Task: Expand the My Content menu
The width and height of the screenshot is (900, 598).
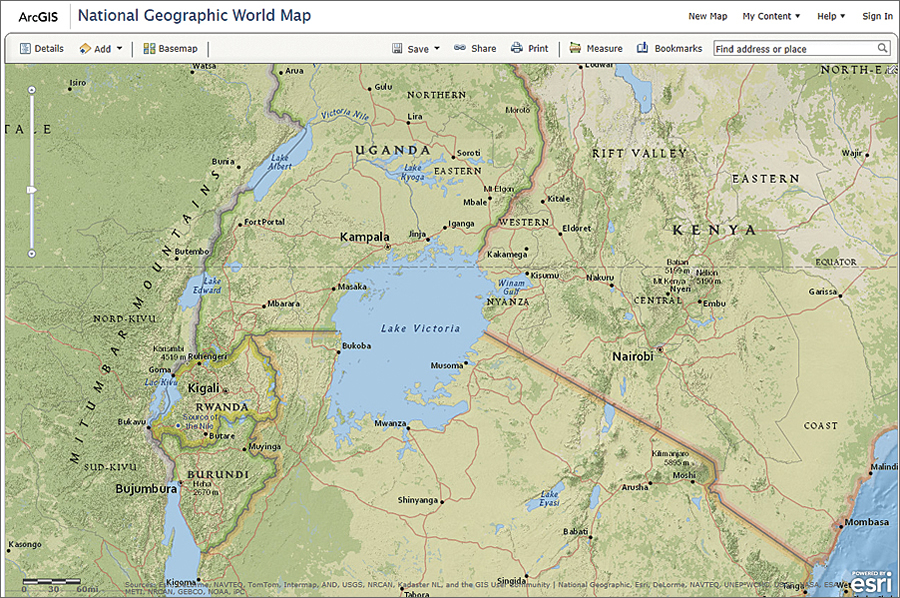Action: click(x=771, y=16)
